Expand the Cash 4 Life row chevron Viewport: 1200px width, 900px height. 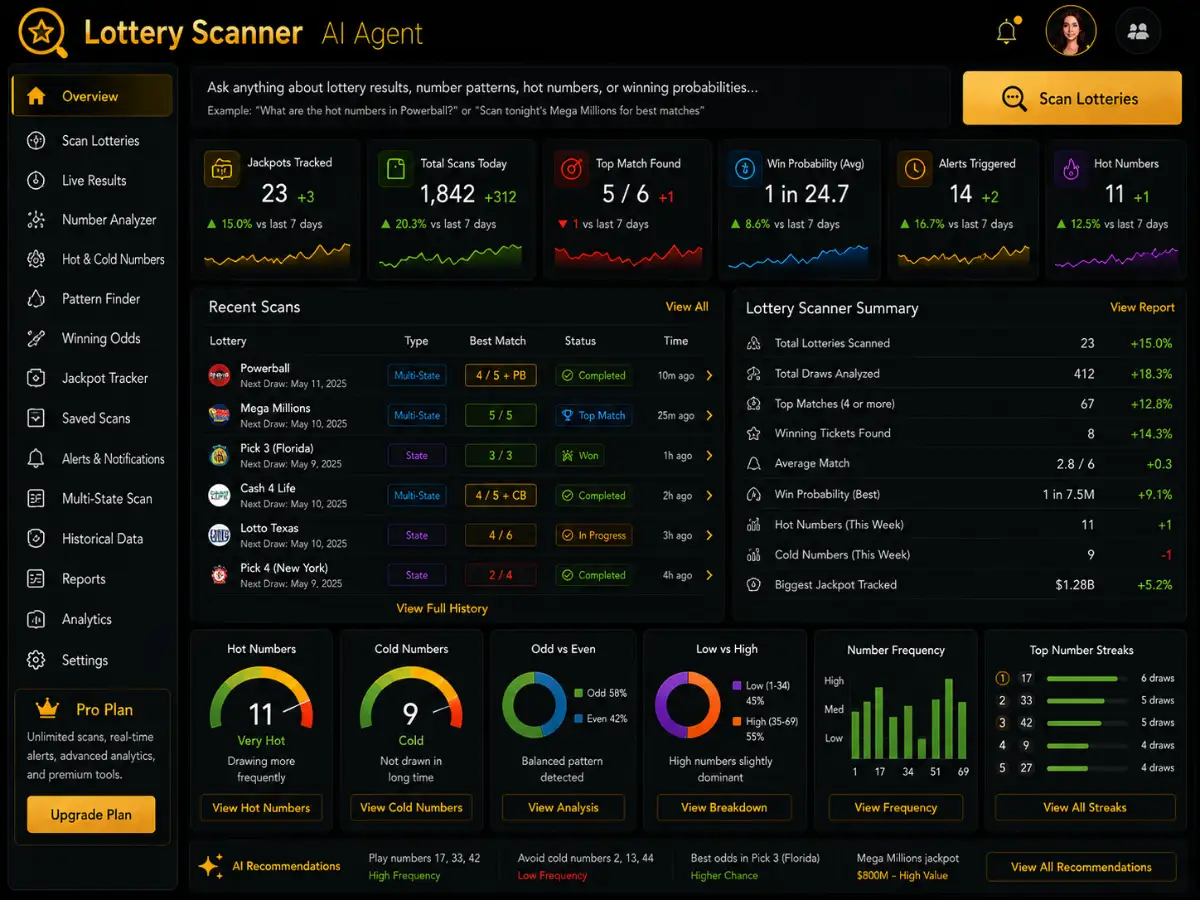pyautogui.click(x=709, y=496)
